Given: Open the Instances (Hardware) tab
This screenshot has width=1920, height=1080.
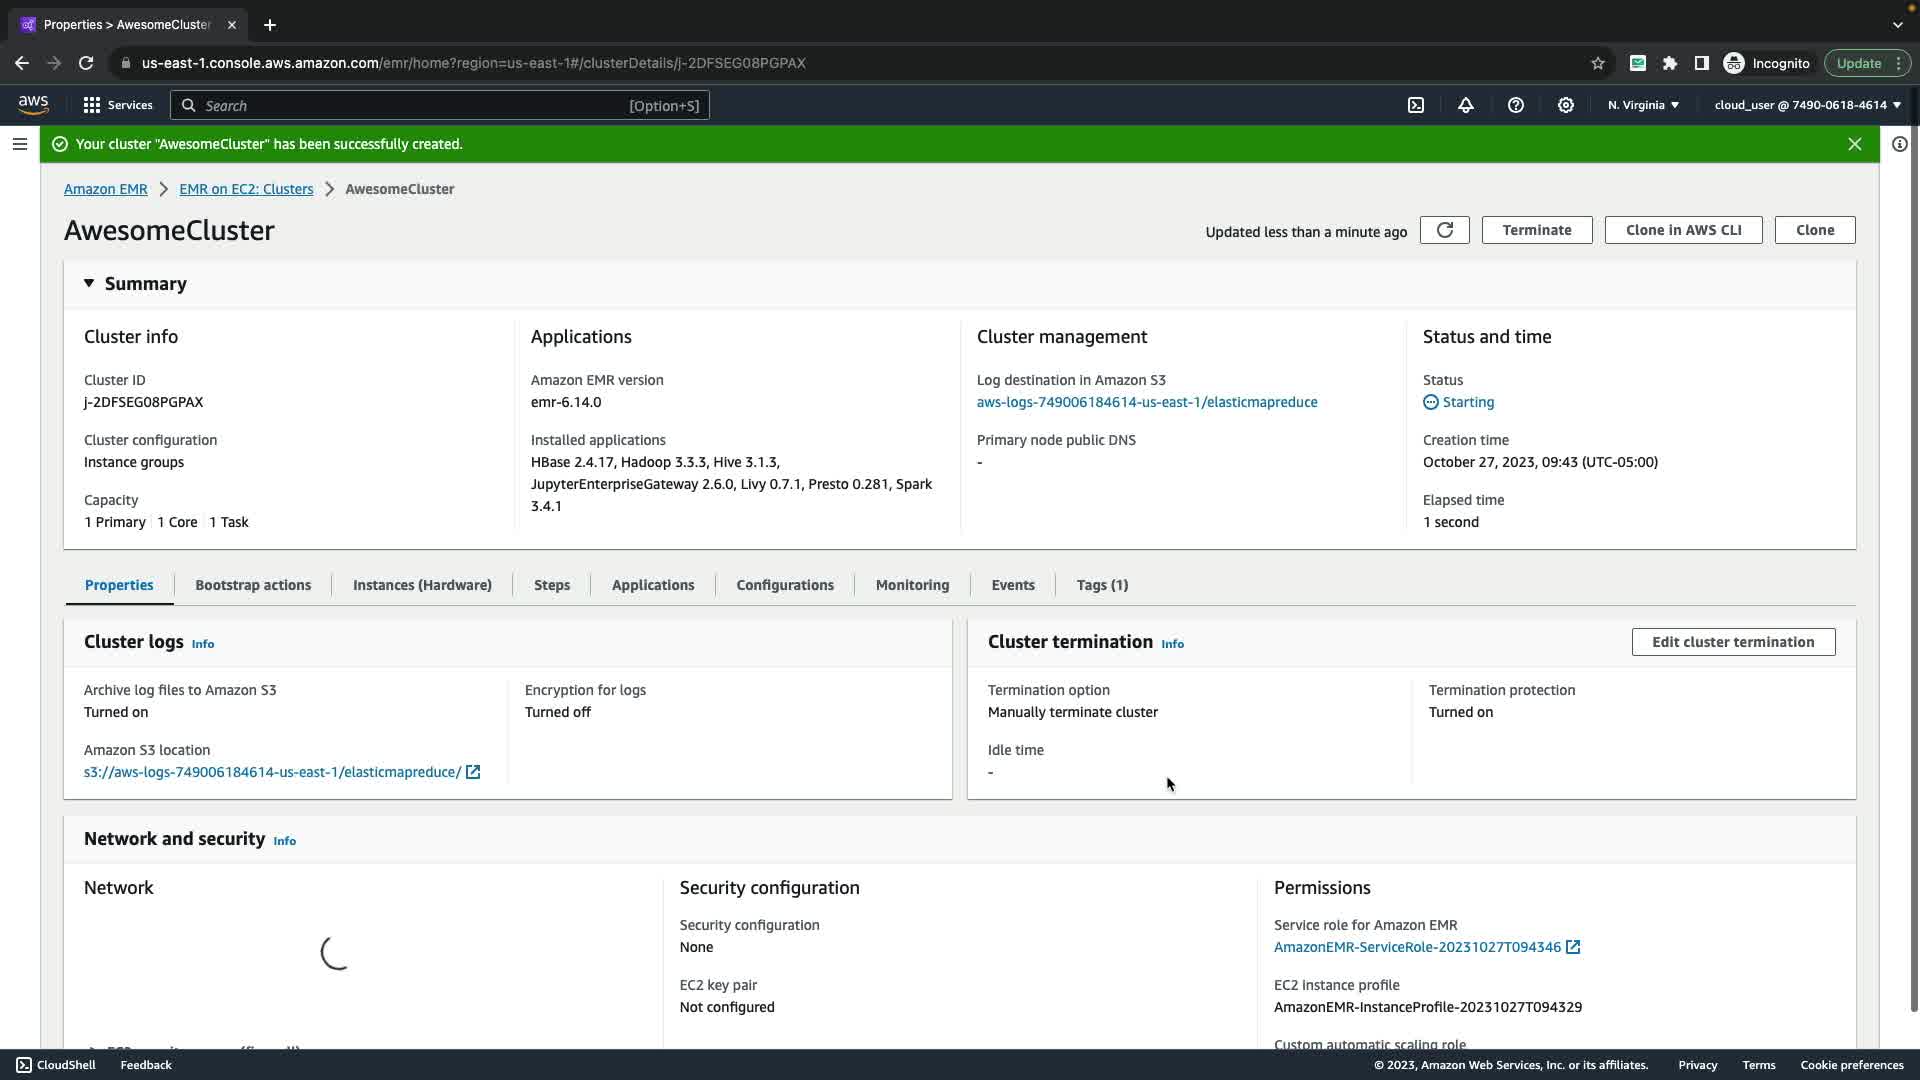Looking at the screenshot, I should tap(422, 585).
